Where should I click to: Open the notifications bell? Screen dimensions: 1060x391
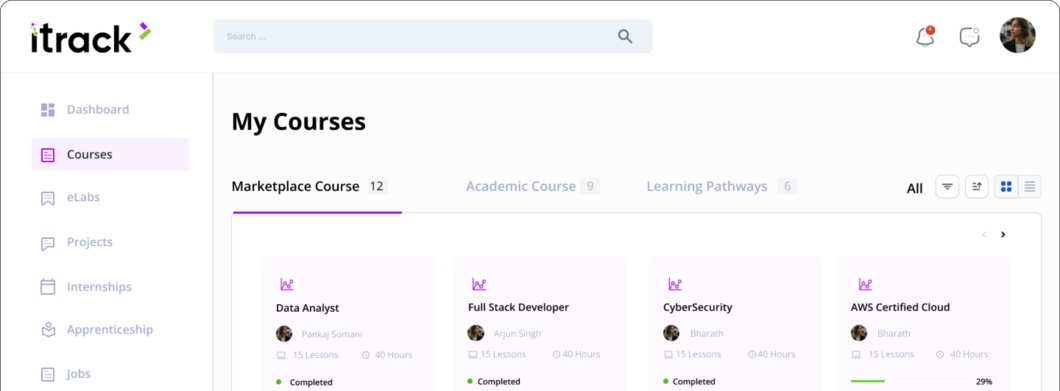coord(925,37)
